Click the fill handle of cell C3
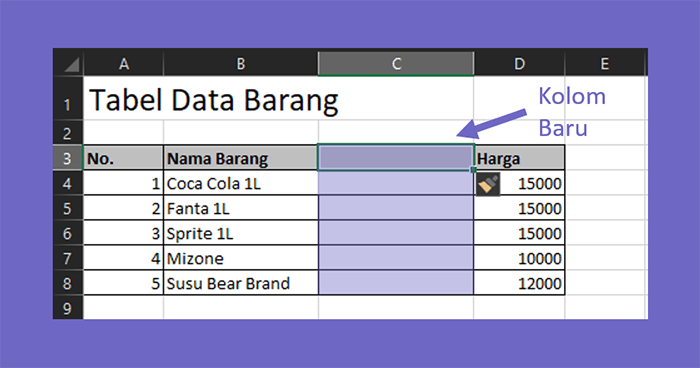Screen dimensions: 700x368 click(x=473, y=170)
